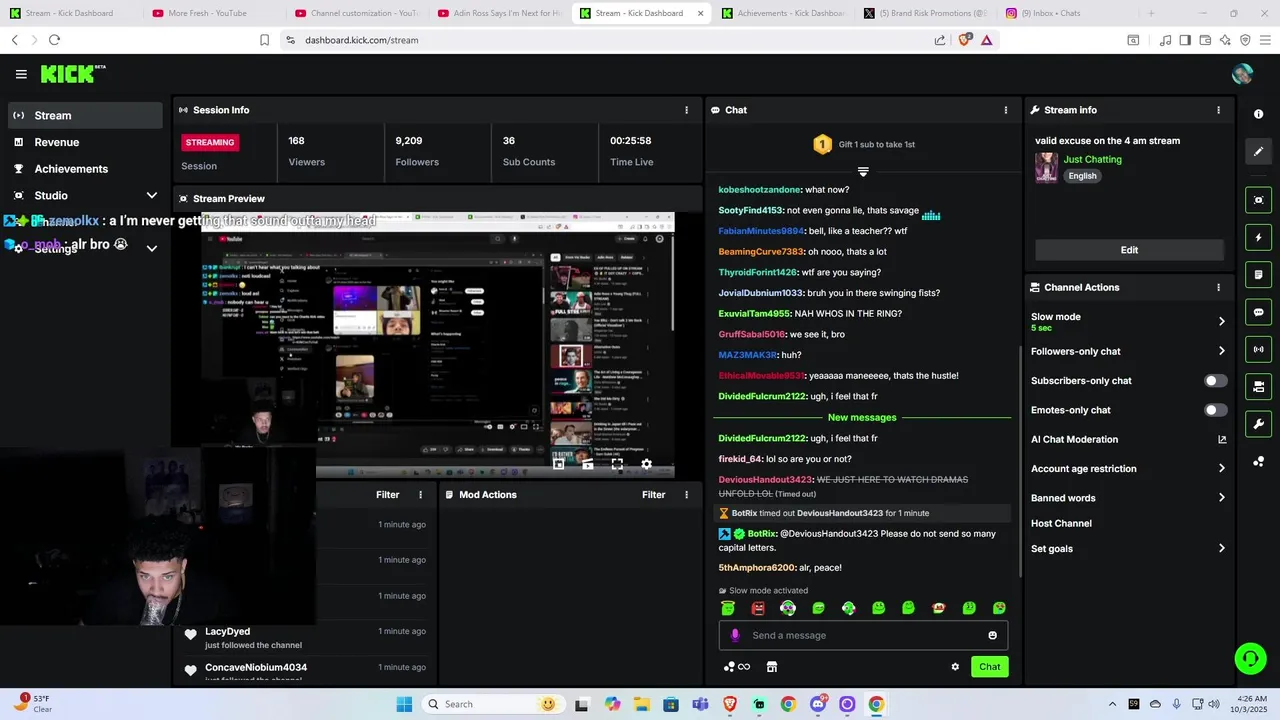Click the Send a message field

[x=863, y=635]
